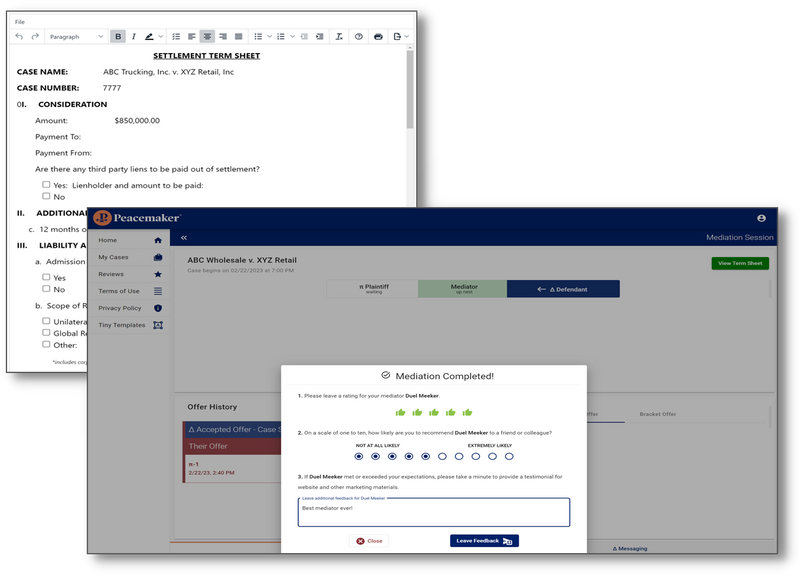
Task: Click the Terms of Use list icon
Action: pyautogui.click(x=158, y=291)
